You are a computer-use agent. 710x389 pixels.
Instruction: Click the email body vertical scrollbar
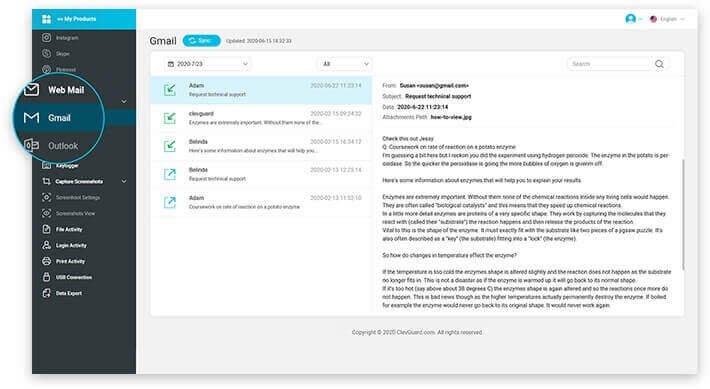click(682, 213)
